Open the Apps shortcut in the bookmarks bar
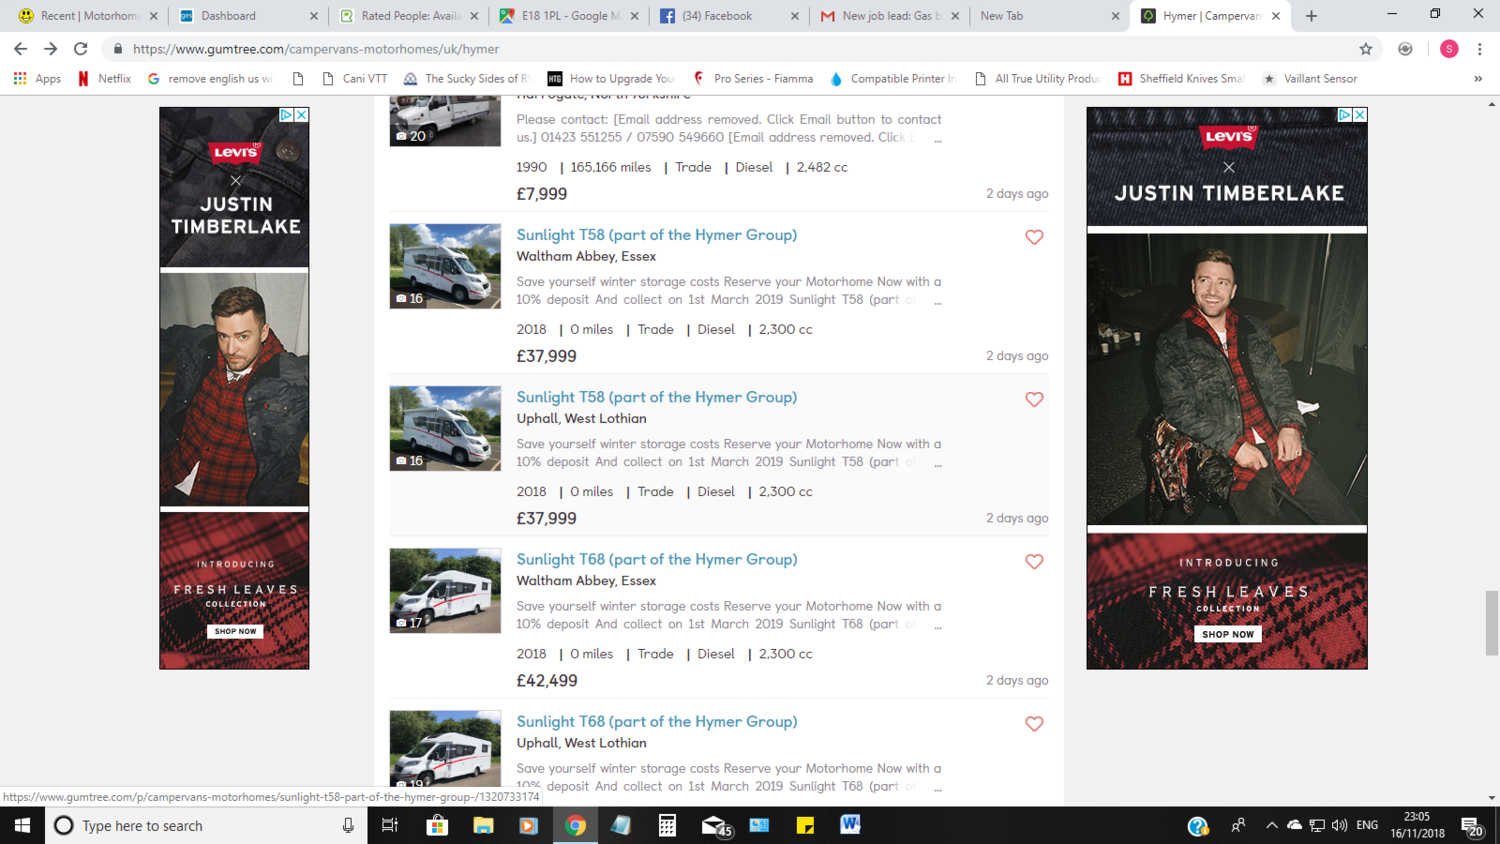The image size is (1500, 844). click(37, 78)
